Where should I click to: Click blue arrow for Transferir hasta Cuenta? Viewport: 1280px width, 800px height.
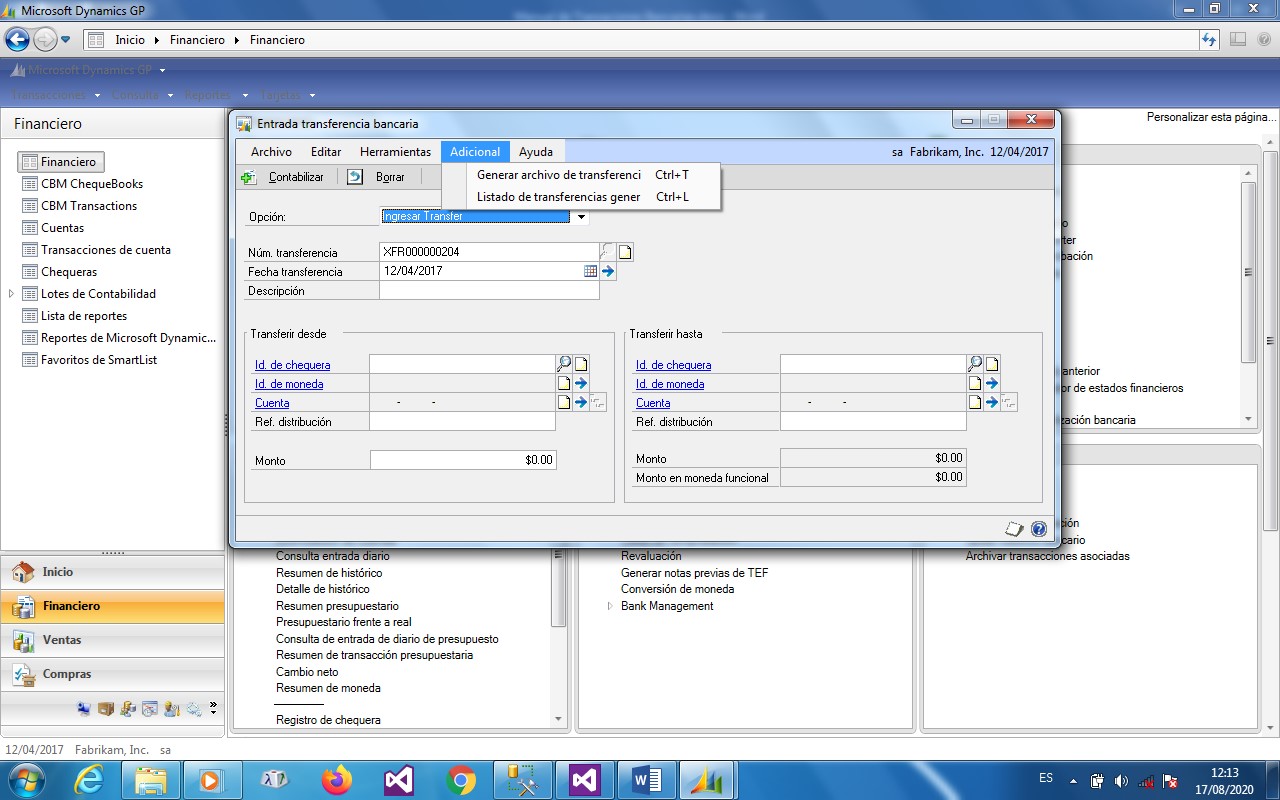pyautogui.click(x=992, y=402)
